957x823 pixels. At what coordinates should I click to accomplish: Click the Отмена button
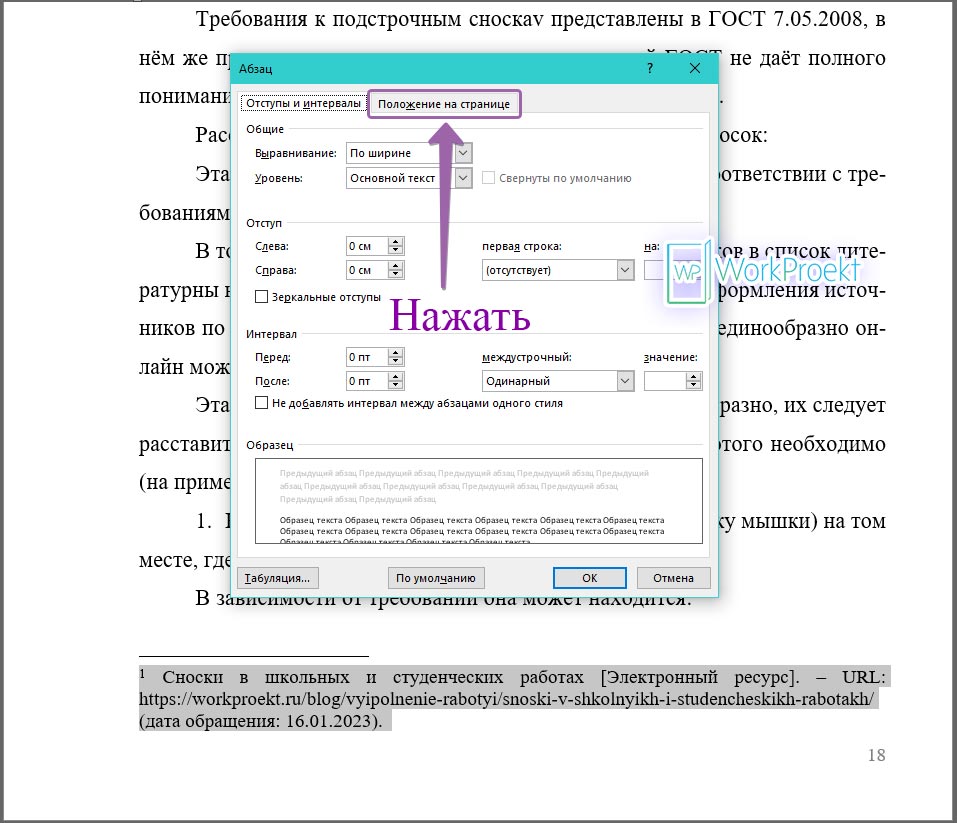tap(672, 577)
